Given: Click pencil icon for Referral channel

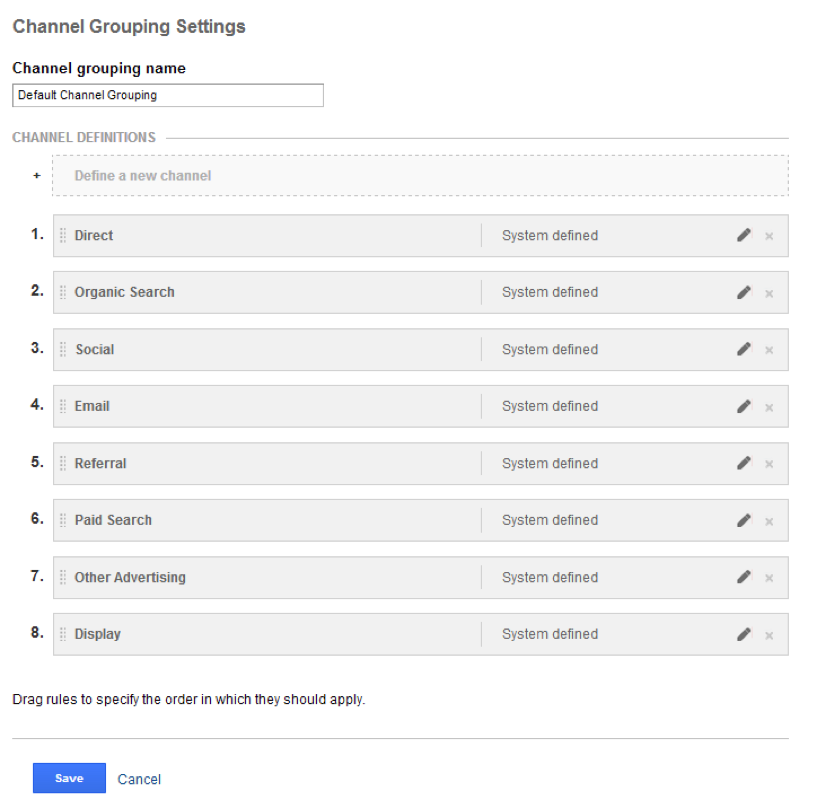Looking at the screenshot, I should click(x=743, y=463).
